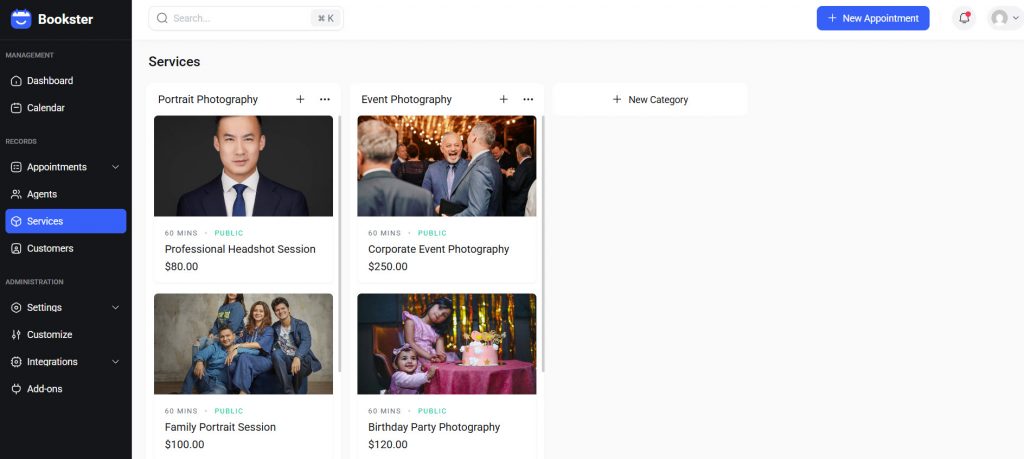Open the Agents page
Screen dimensions: 1024x459
click(x=42, y=194)
